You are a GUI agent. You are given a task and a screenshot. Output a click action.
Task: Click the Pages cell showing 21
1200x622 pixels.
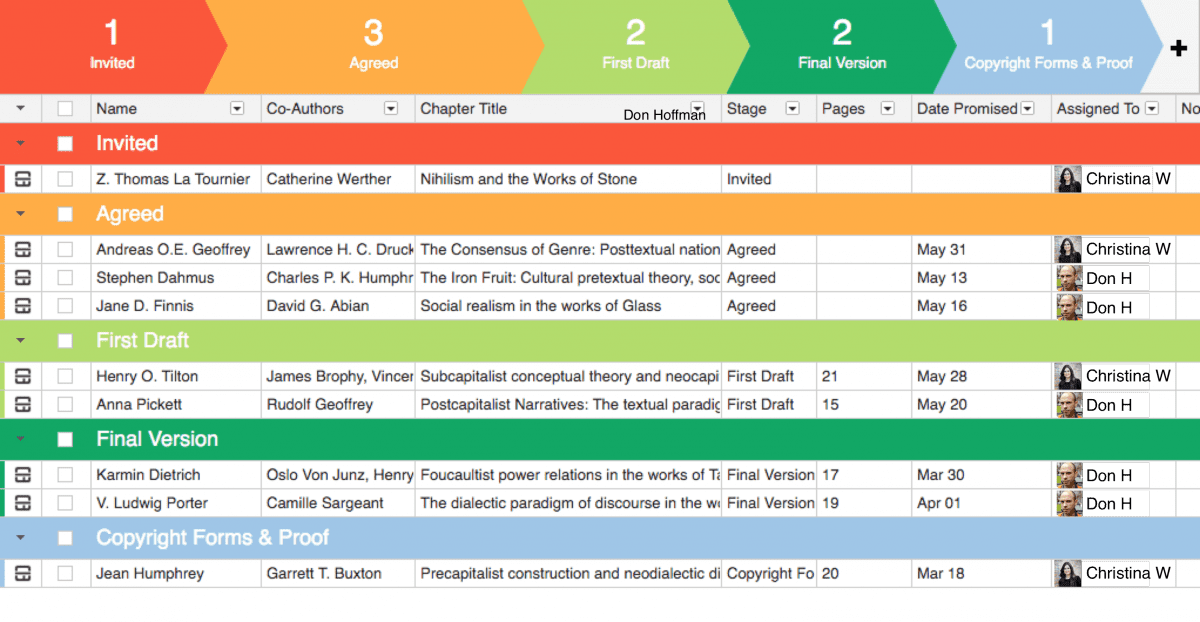(863, 376)
